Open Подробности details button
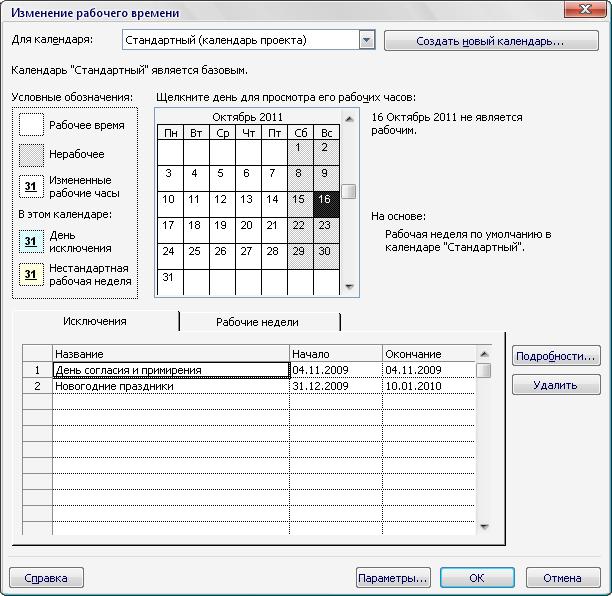 tap(556, 356)
